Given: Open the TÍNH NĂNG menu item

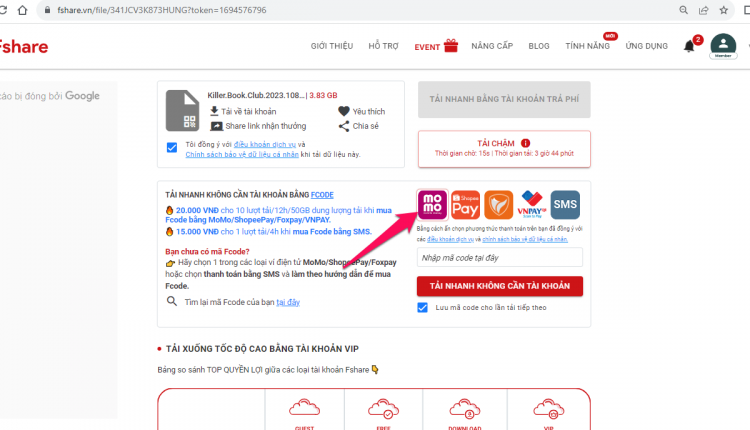Looking at the screenshot, I should tap(587, 46).
